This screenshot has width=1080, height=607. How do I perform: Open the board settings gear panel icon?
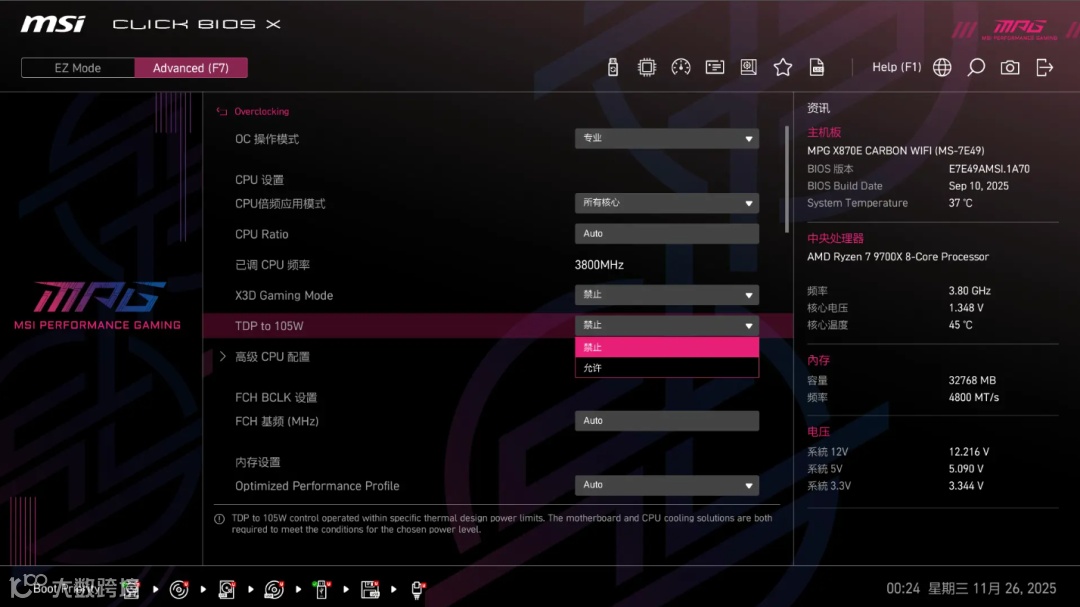(749, 68)
